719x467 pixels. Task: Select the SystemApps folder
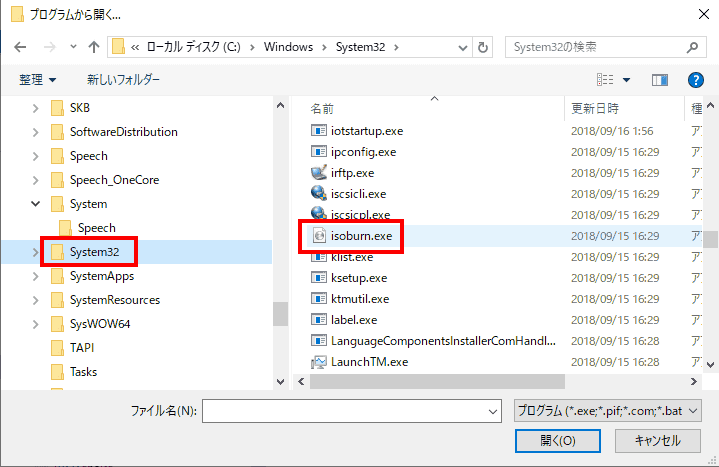(93, 276)
